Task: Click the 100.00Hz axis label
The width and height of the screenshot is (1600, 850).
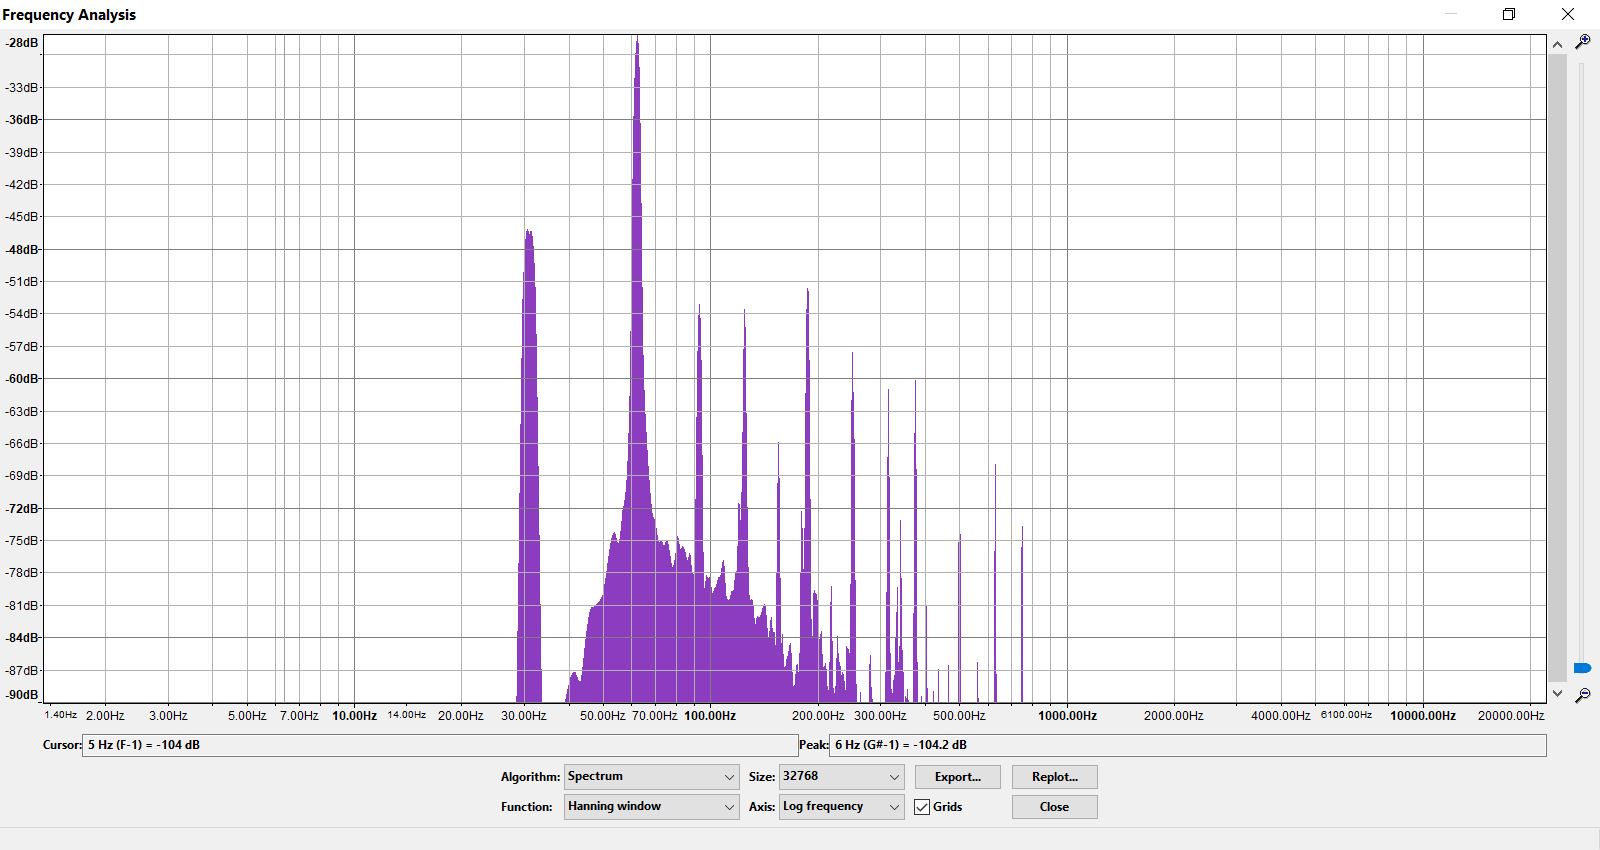Action: pos(710,716)
